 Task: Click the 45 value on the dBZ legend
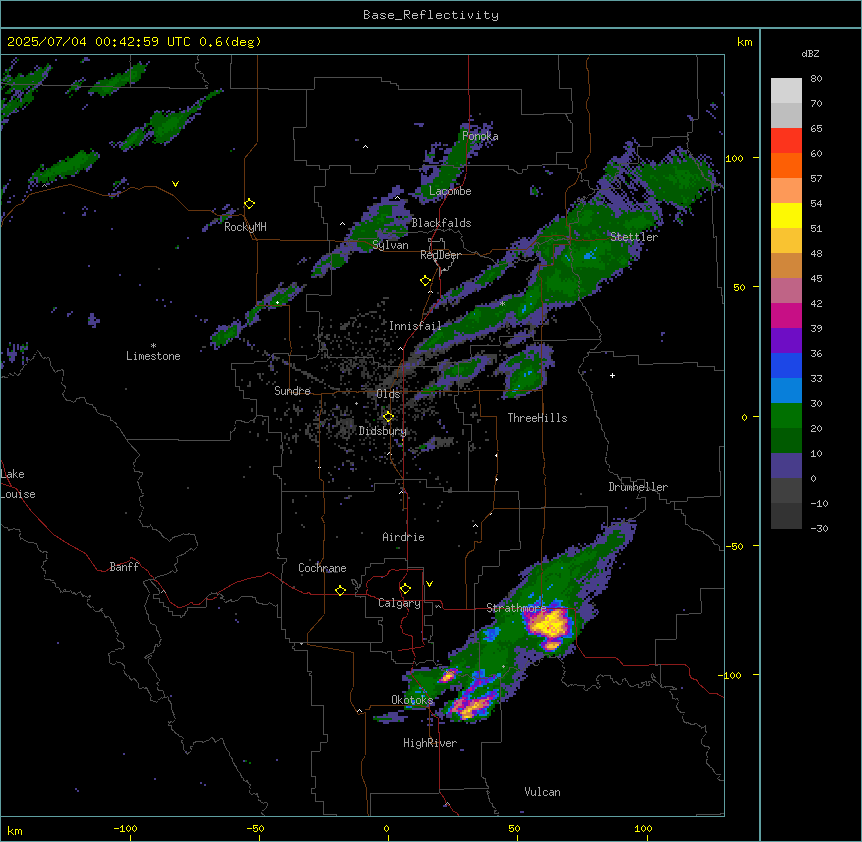pos(816,279)
